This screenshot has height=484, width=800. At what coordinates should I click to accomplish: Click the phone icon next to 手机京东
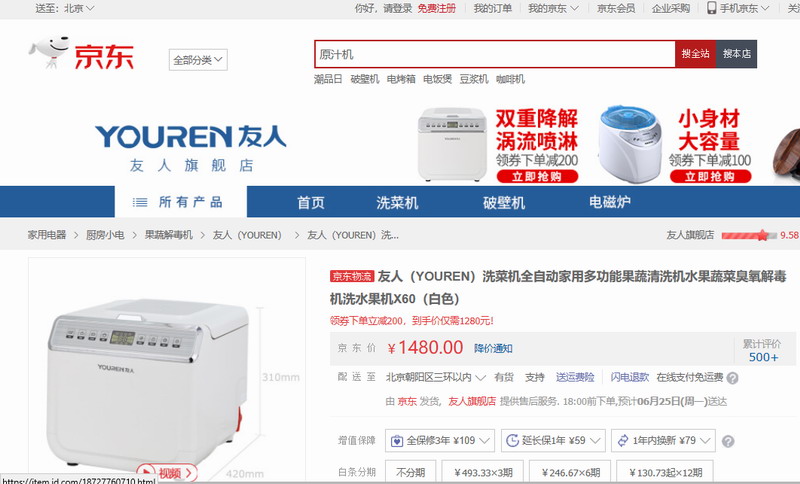click(711, 8)
